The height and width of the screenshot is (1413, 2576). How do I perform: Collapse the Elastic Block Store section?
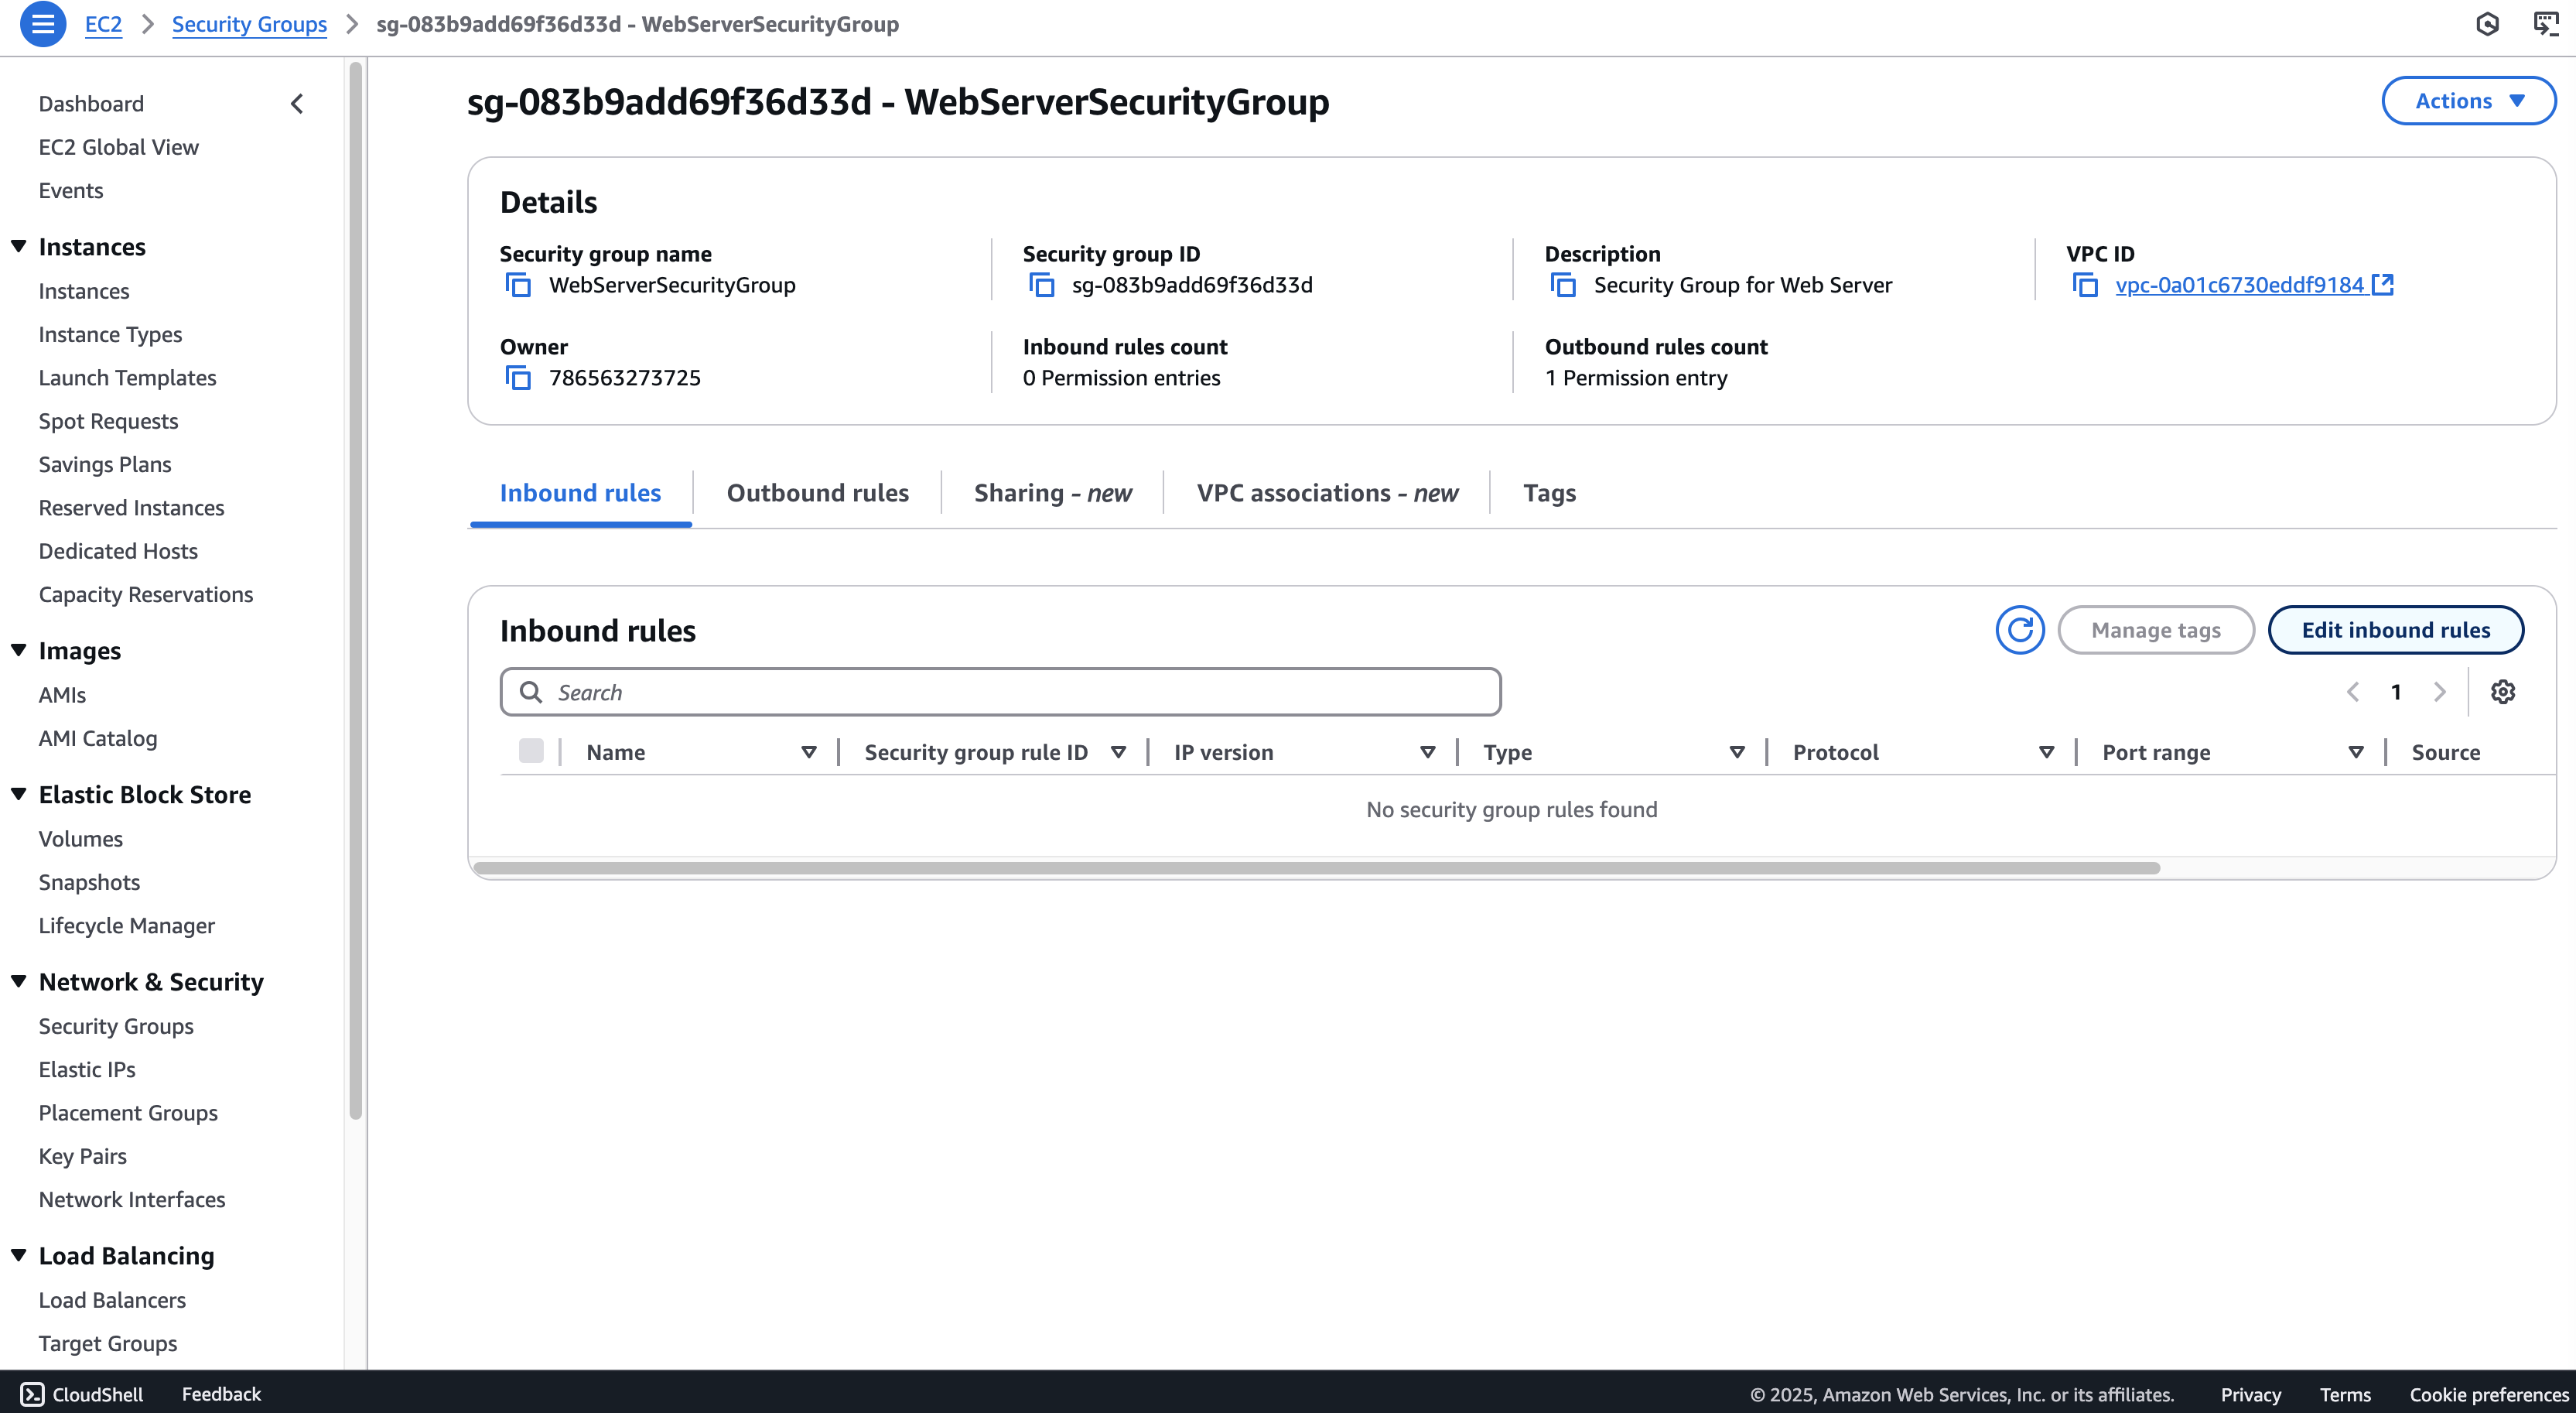tap(19, 794)
